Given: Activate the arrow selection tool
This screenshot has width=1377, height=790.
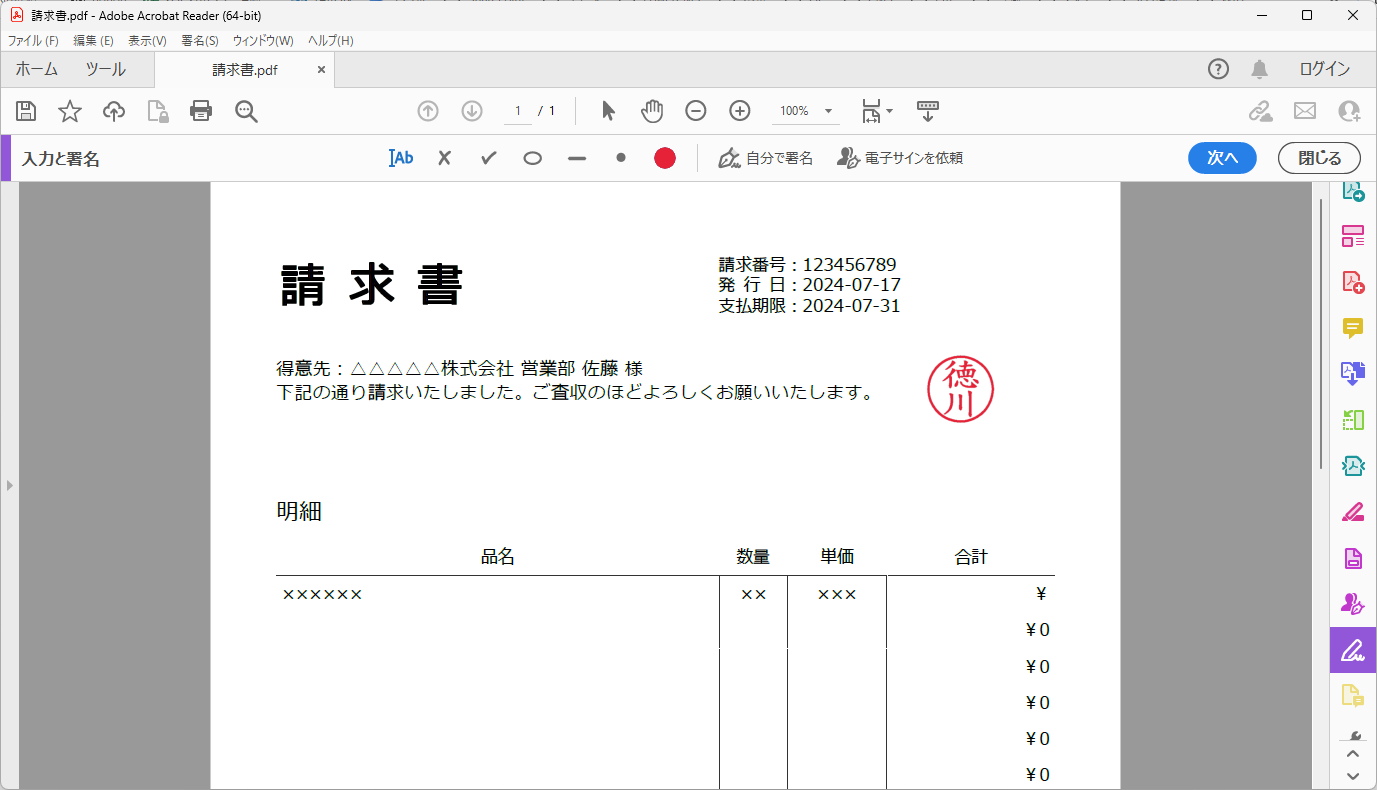Looking at the screenshot, I should click(x=608, y=111).
